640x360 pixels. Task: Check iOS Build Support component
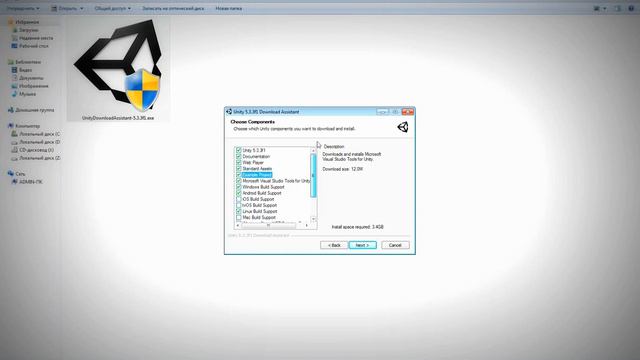[x=239, y=199]
